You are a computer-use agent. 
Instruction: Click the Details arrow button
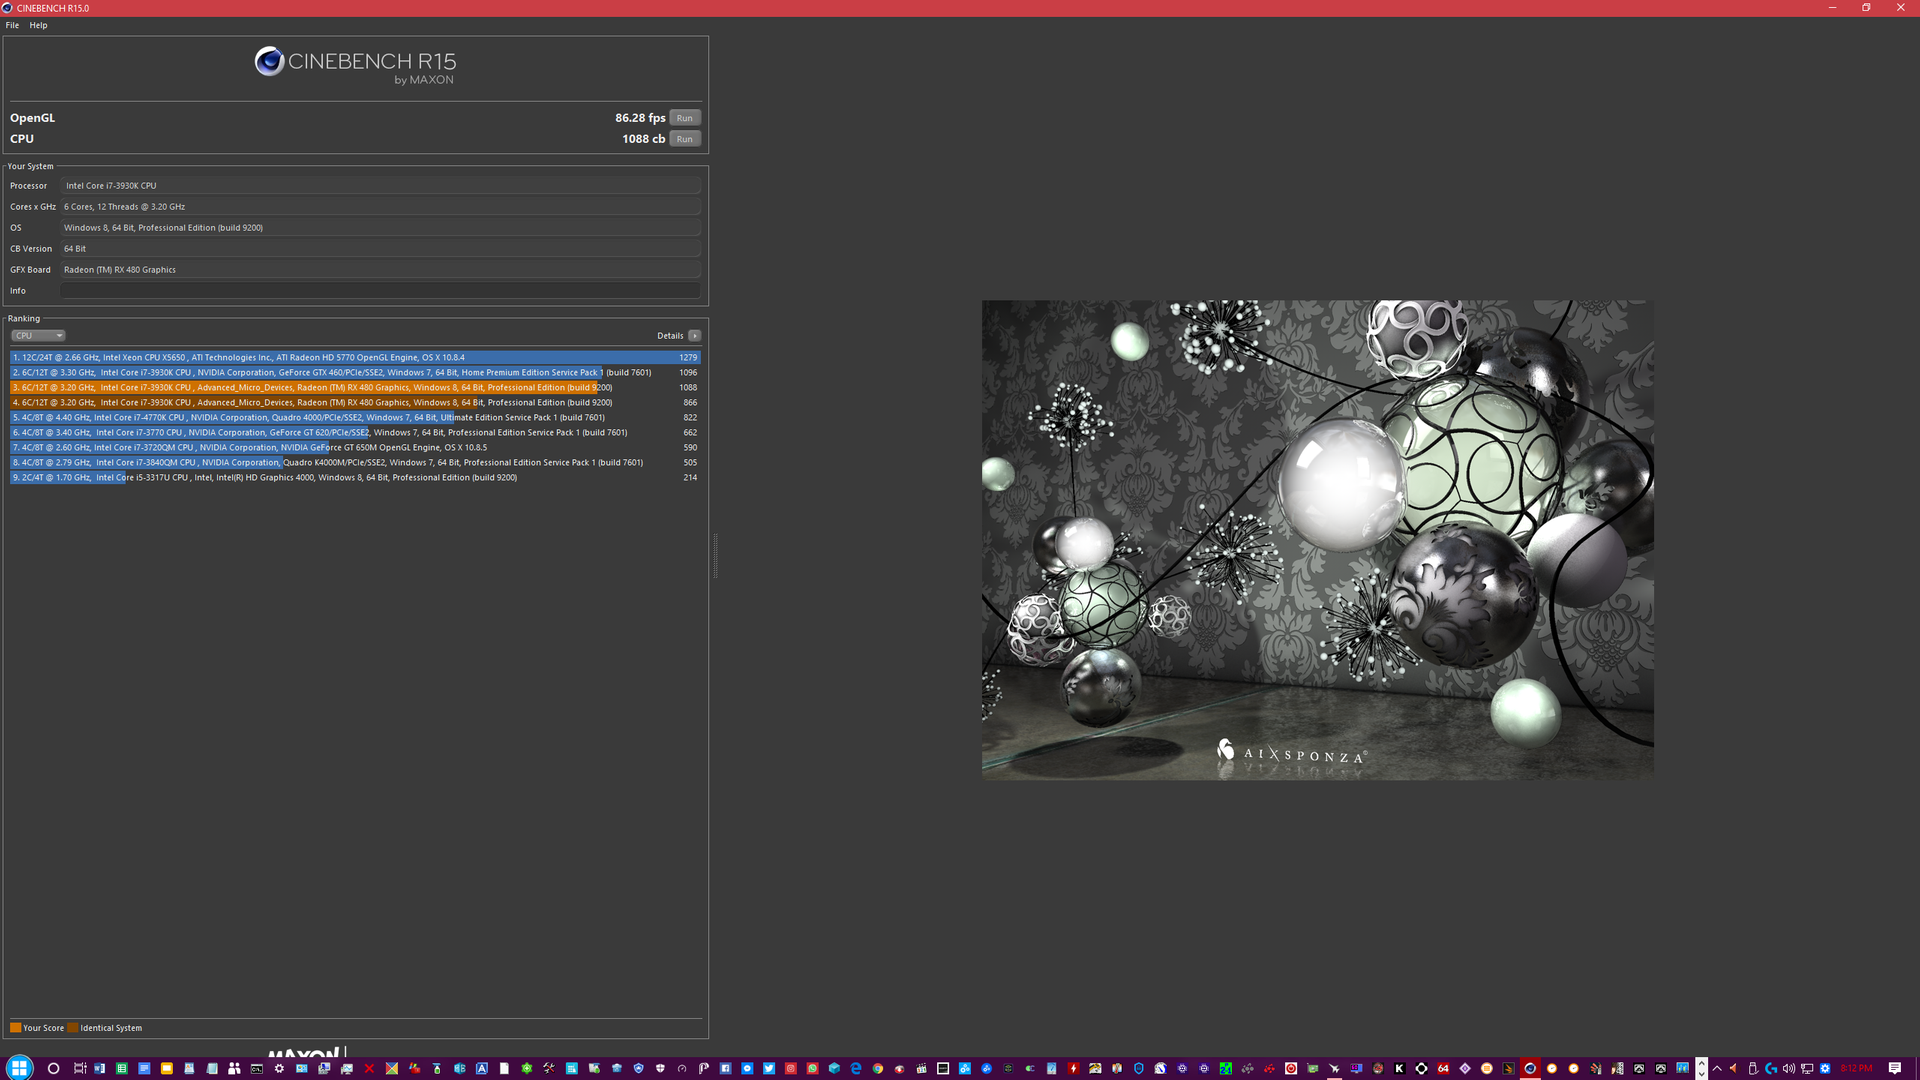[x=695, y=336]
